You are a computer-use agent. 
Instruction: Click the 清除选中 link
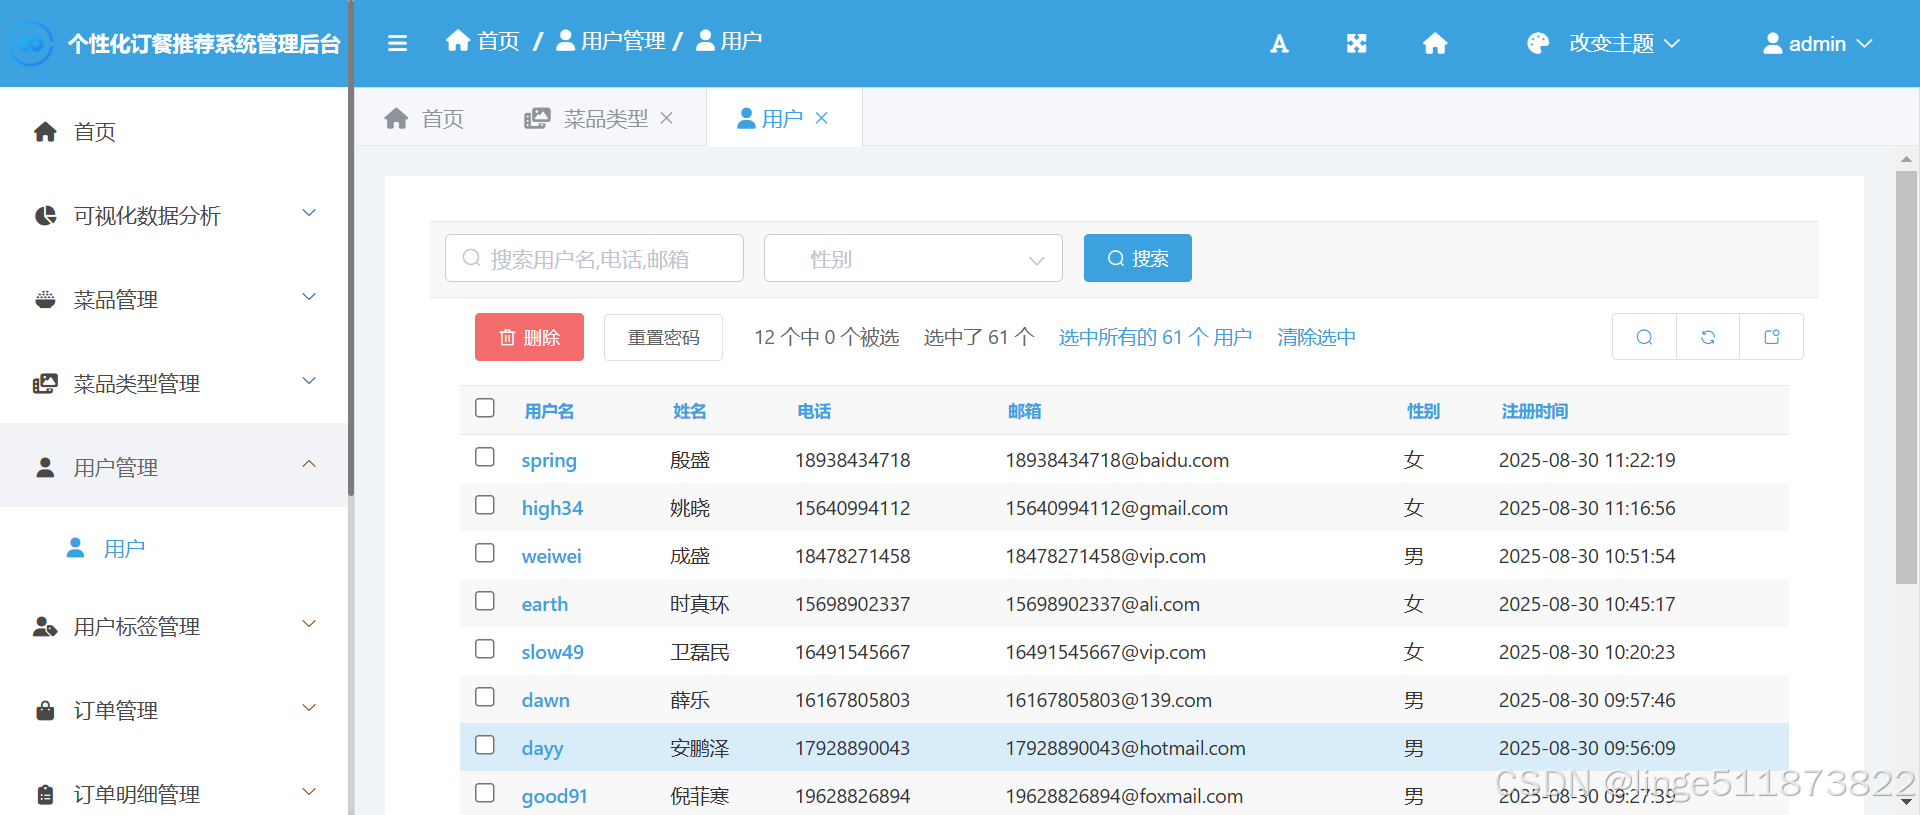(1316, 337)
